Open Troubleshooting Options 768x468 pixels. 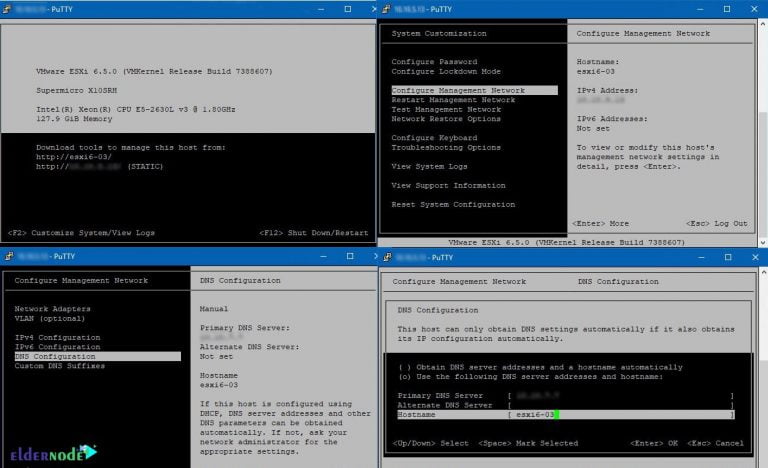click(446, 148)
